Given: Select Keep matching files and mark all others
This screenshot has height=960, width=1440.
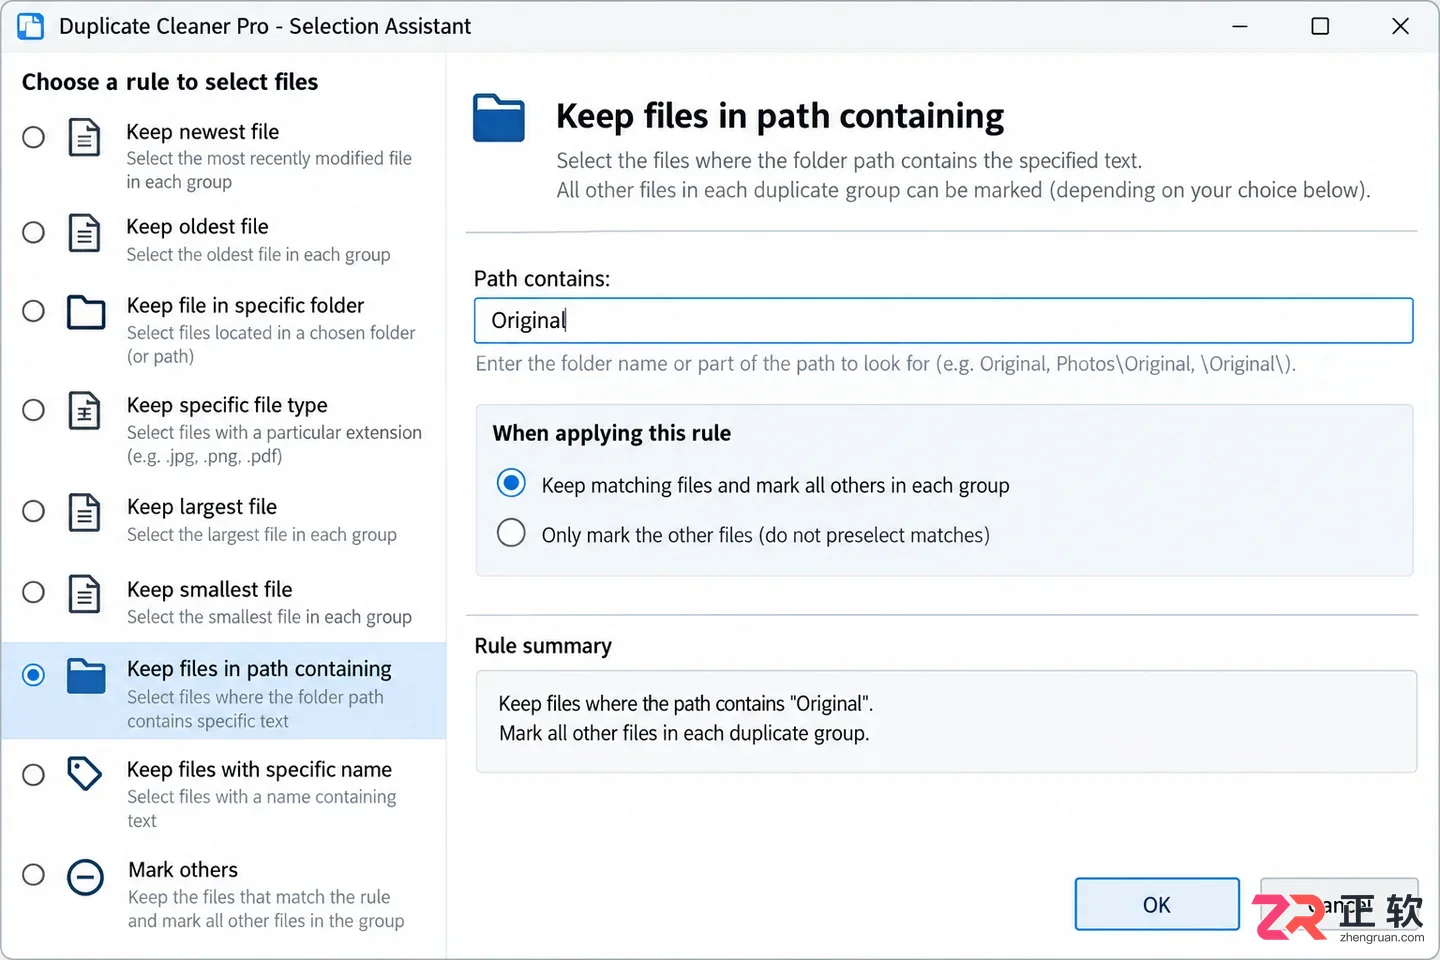Looking at the screenshot, I should [511, 484].
